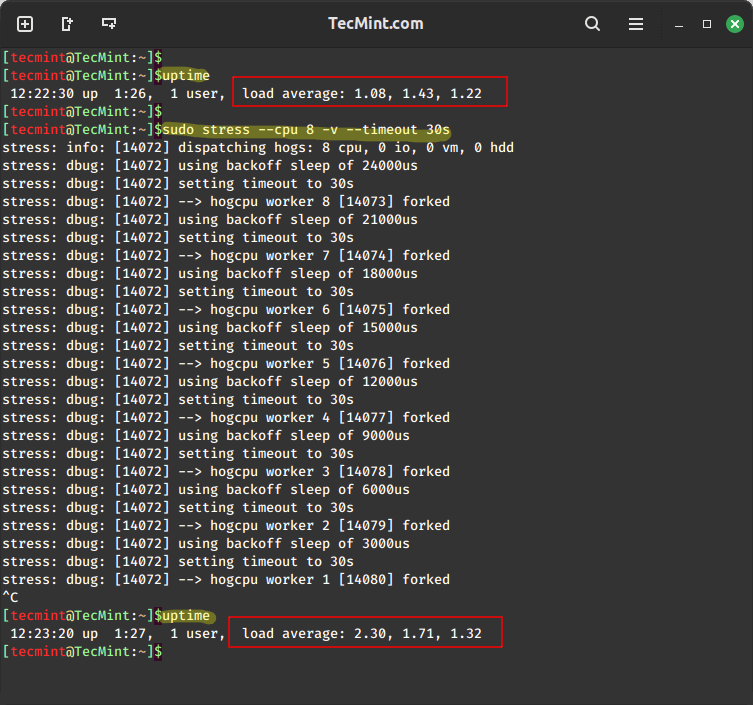Click the backoff sleep of 6000us line
This screenshot has height=705, width=753.
pyautogui.click(x=206, y=490)
